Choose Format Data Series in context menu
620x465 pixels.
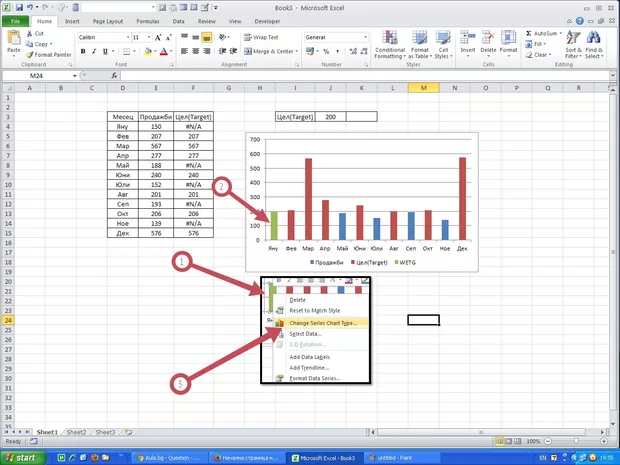314,378
